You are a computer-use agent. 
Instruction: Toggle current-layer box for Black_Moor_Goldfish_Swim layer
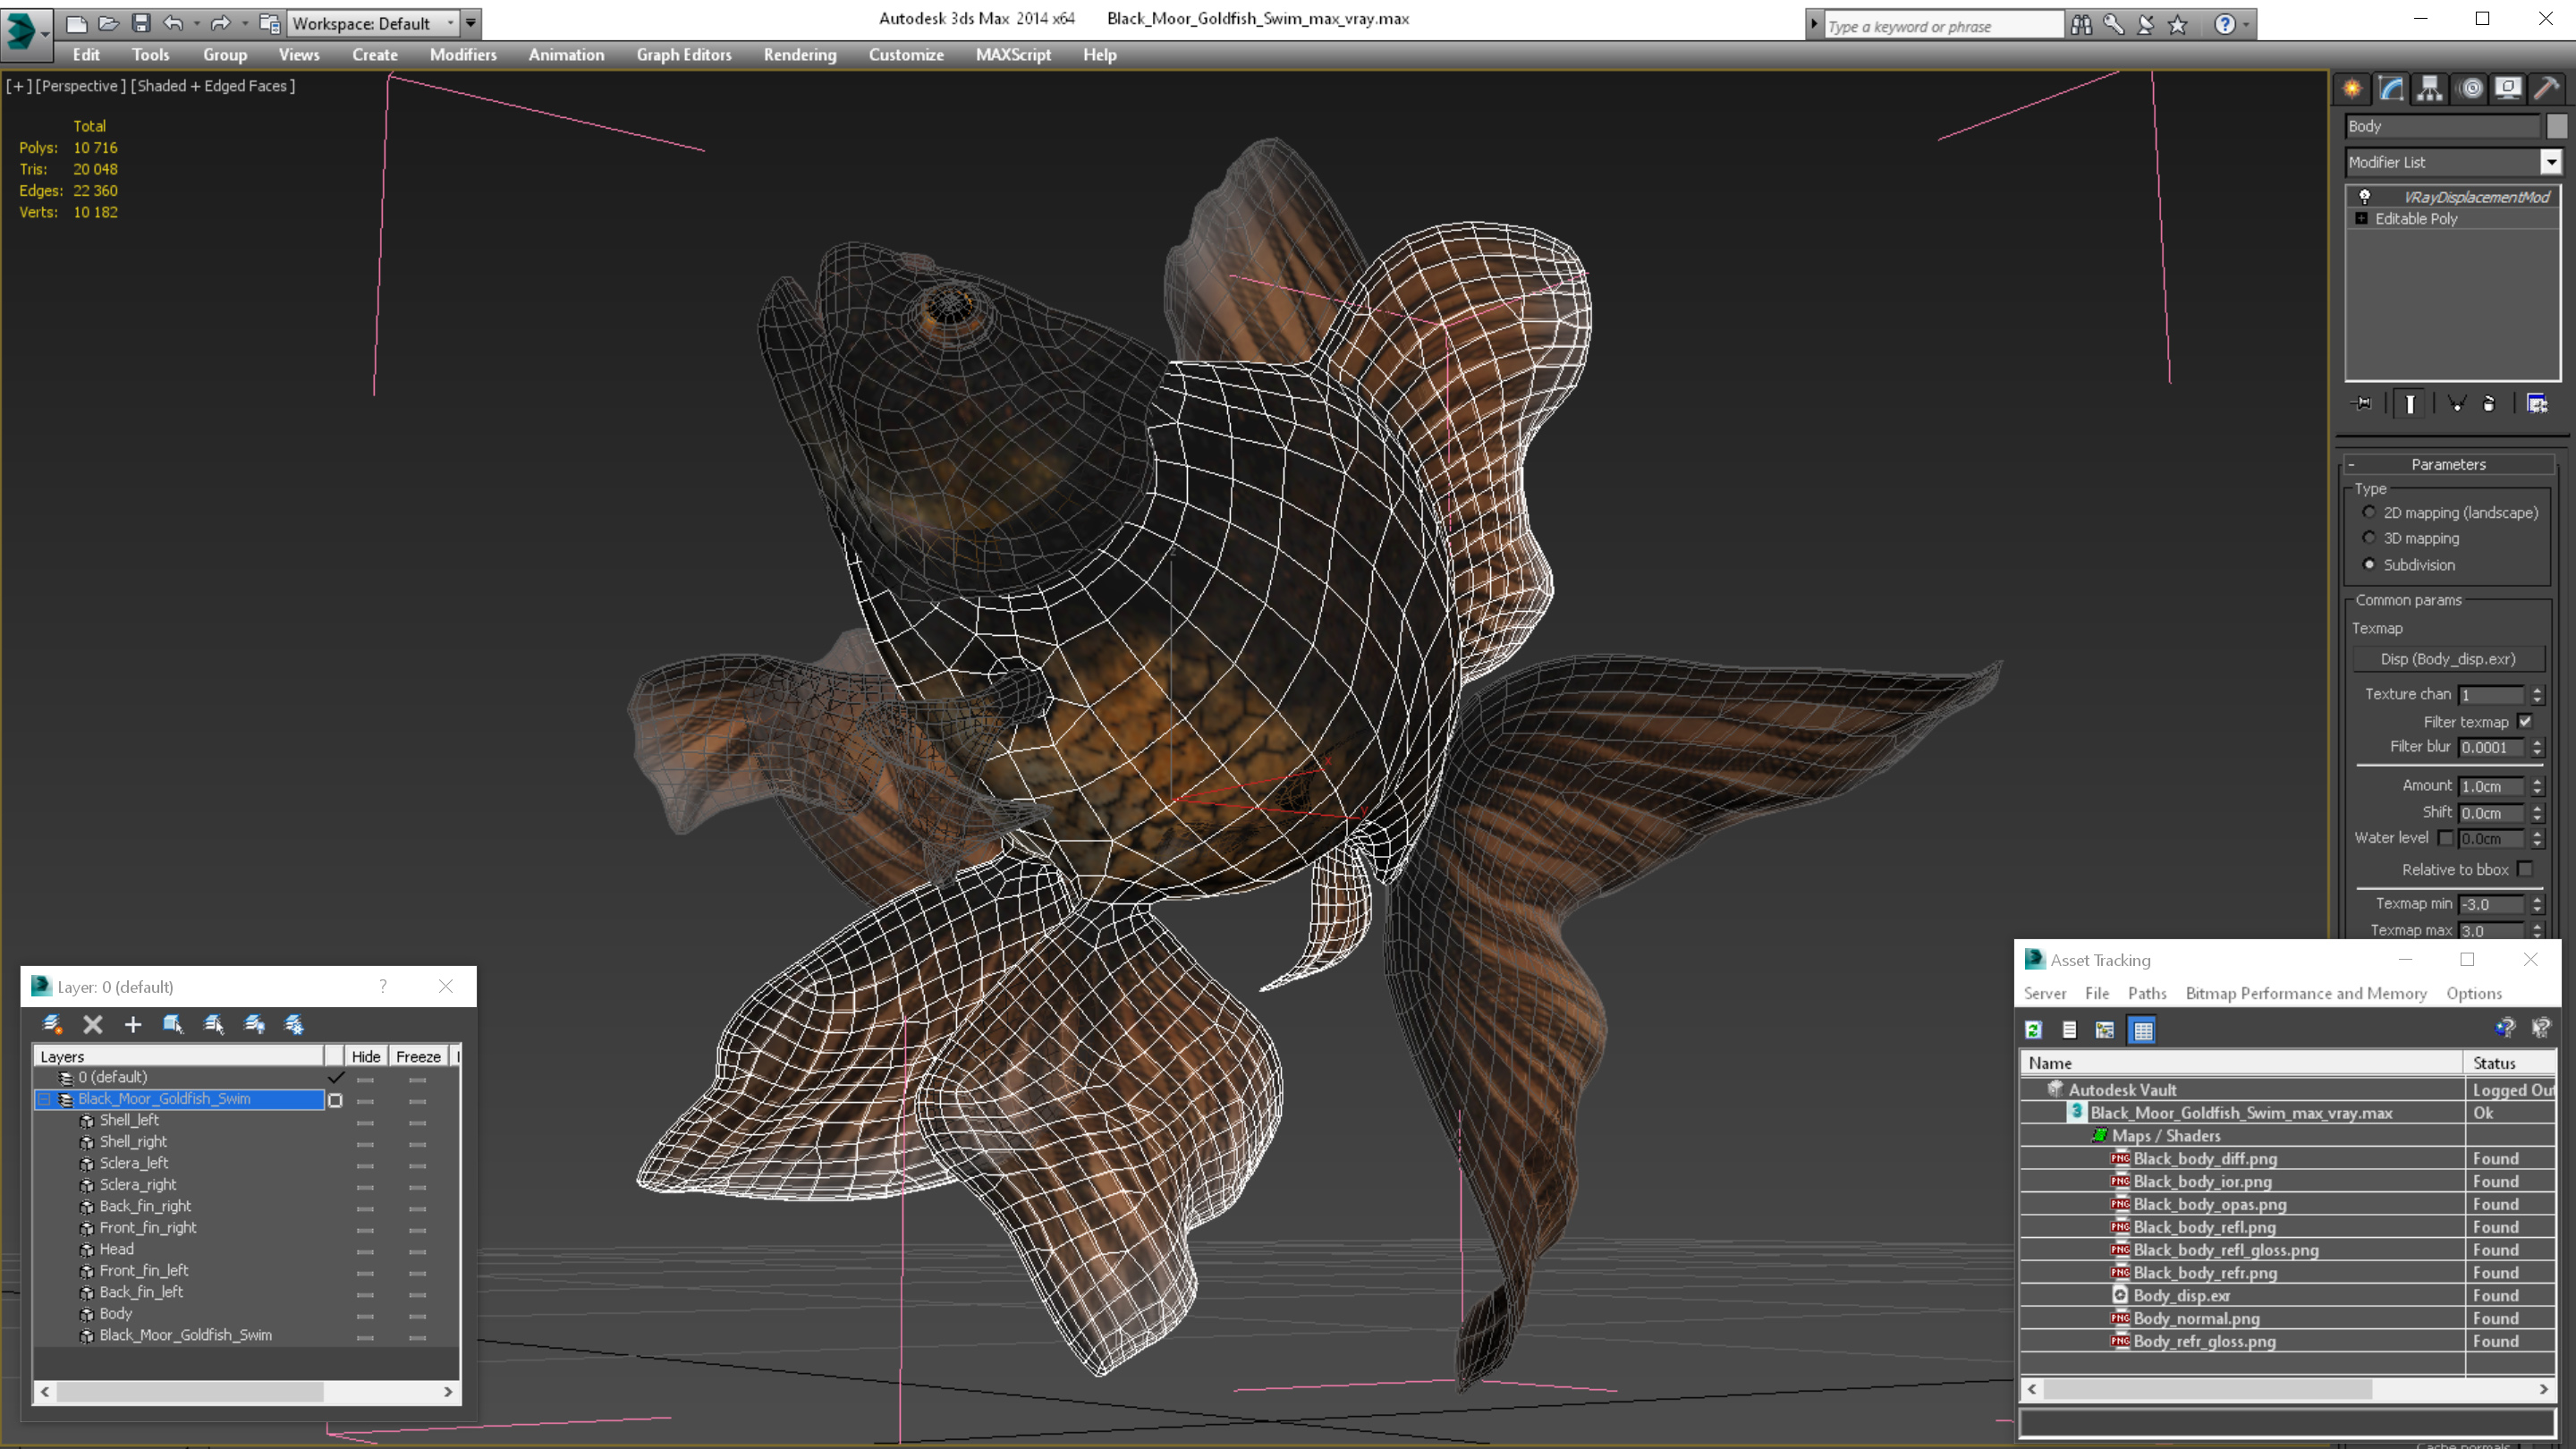coord(336,1100)
